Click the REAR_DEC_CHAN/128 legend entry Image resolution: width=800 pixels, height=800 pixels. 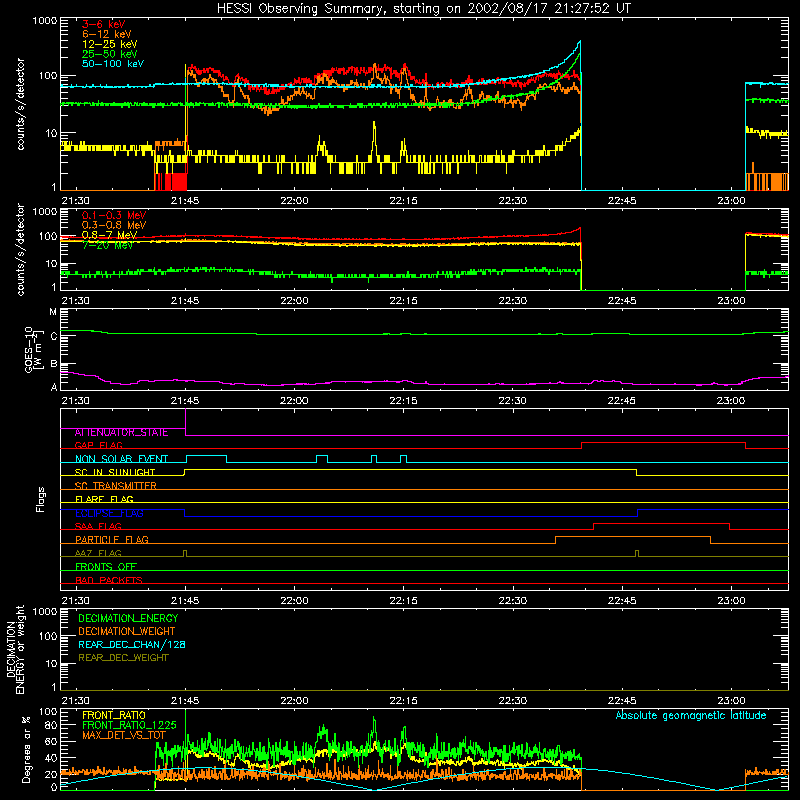coord(132,644)
